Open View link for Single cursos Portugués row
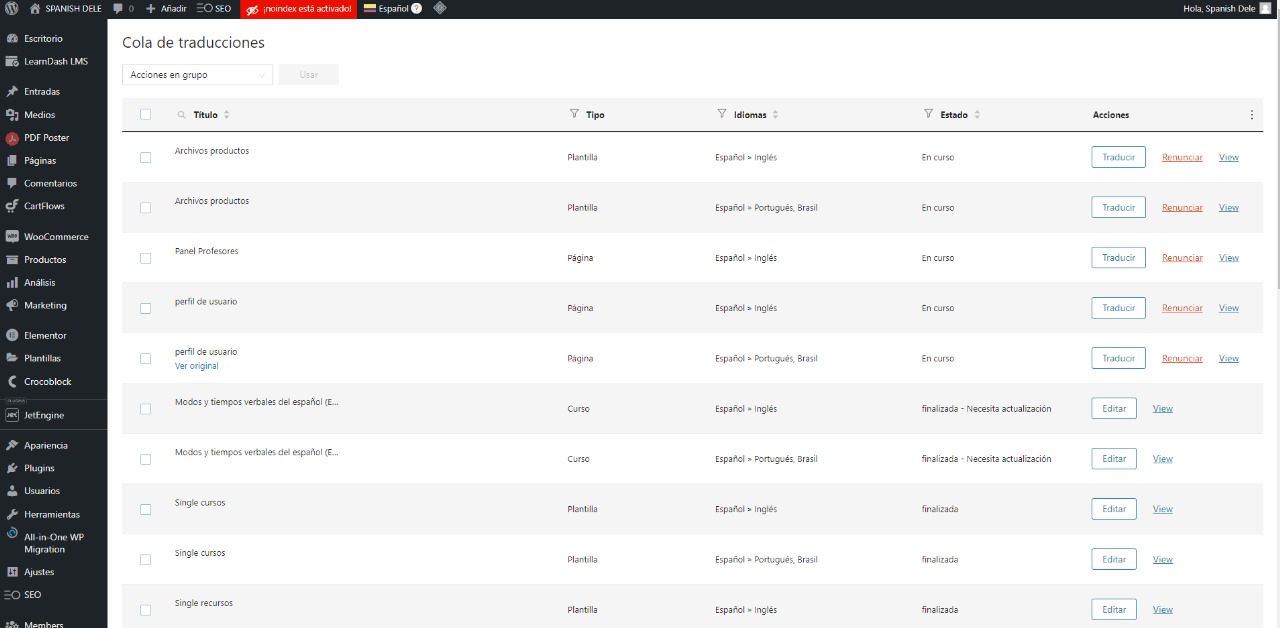 click(1163, 559)
